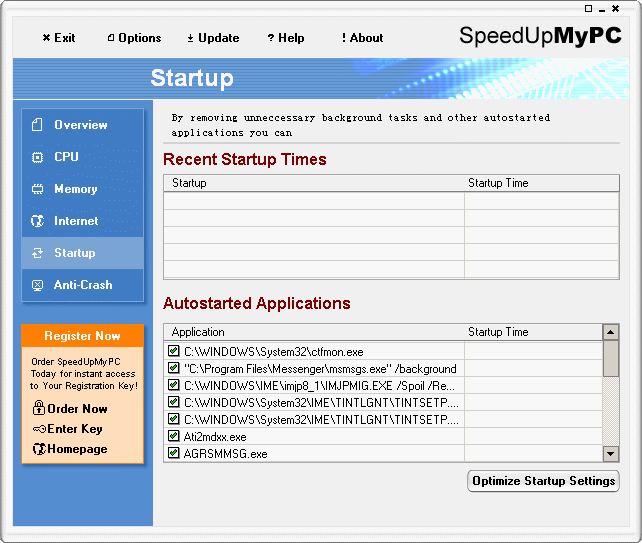Minimize the SpeedUpMyPC window
This screenshot has height=543, width=642.
(x=602, y=9)
